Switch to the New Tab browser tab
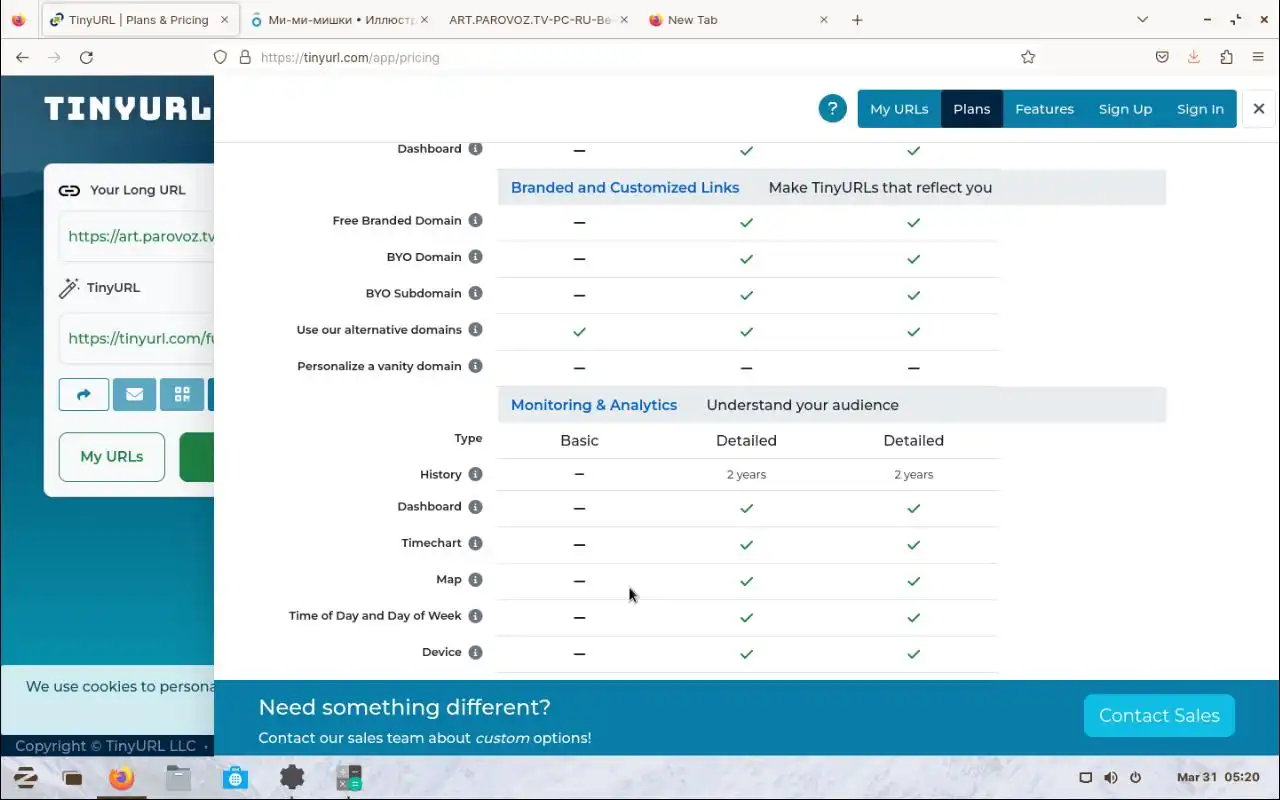The width and height of the screenshot is (1280, 800). 740,20
